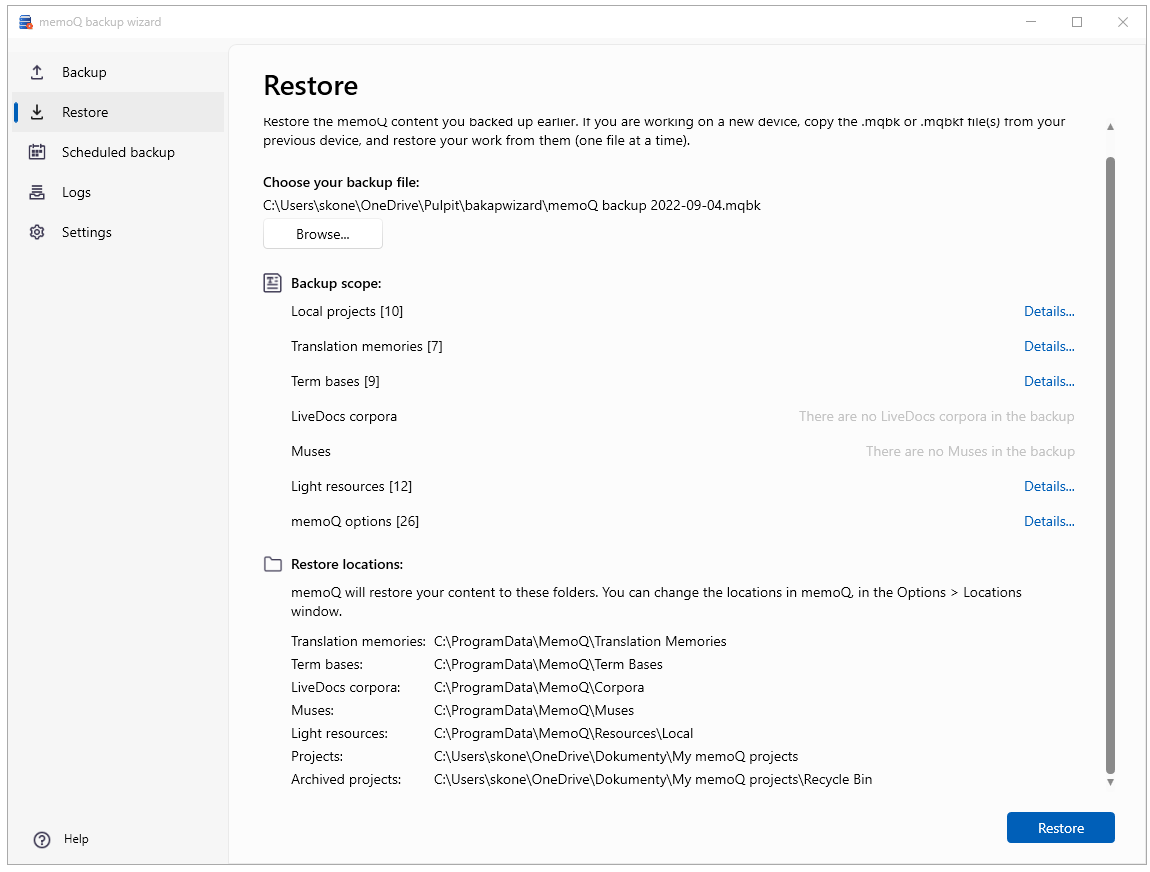Open Details for Local projects
This screenshot has height=872, width=1150.
coord(1049,311)
